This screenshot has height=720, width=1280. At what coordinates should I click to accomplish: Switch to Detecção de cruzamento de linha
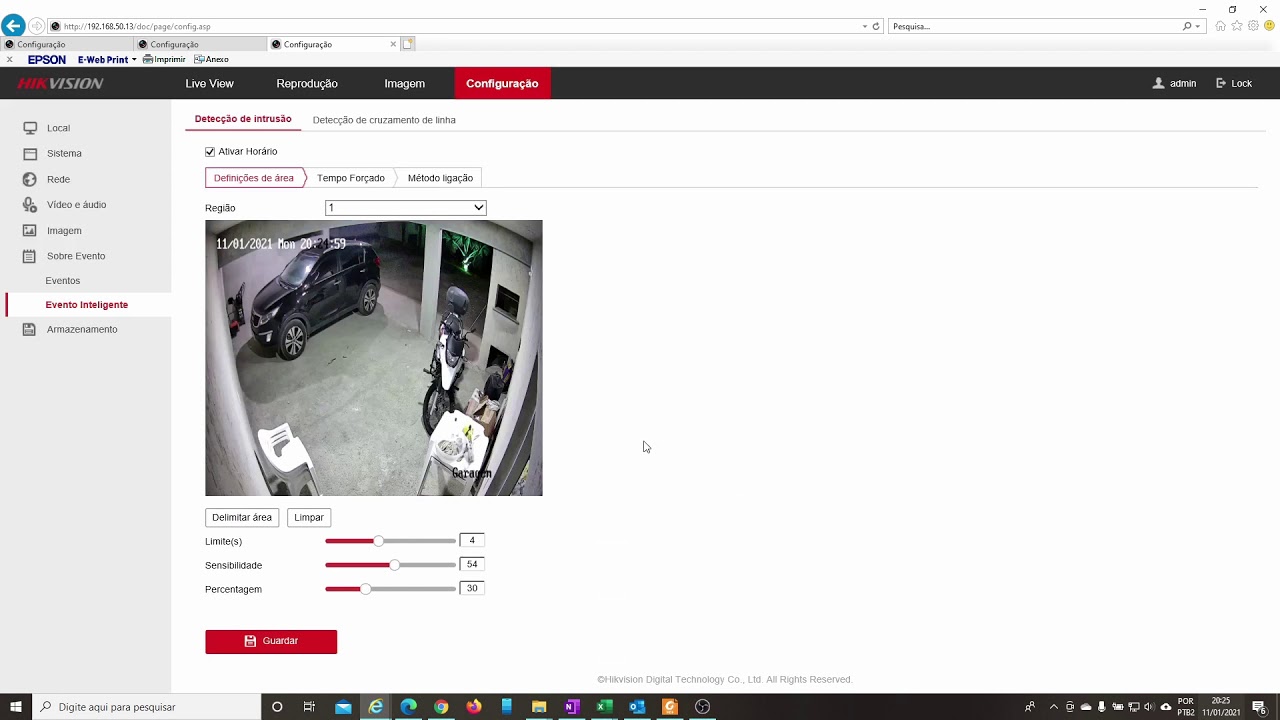pyautogui.click(x=384, y=120)
